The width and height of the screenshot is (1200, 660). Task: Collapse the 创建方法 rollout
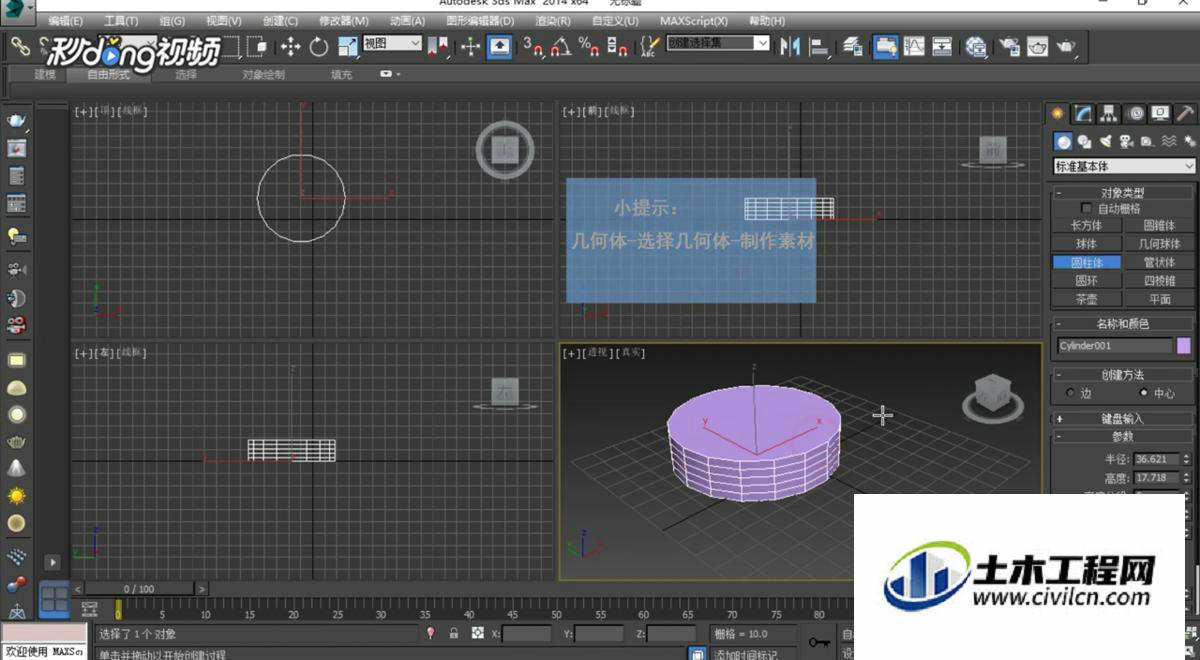(1123, 375)
